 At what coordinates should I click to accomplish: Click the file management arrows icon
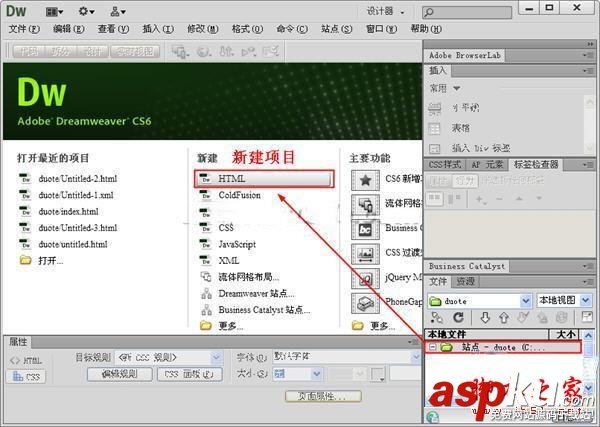(227, 51)
